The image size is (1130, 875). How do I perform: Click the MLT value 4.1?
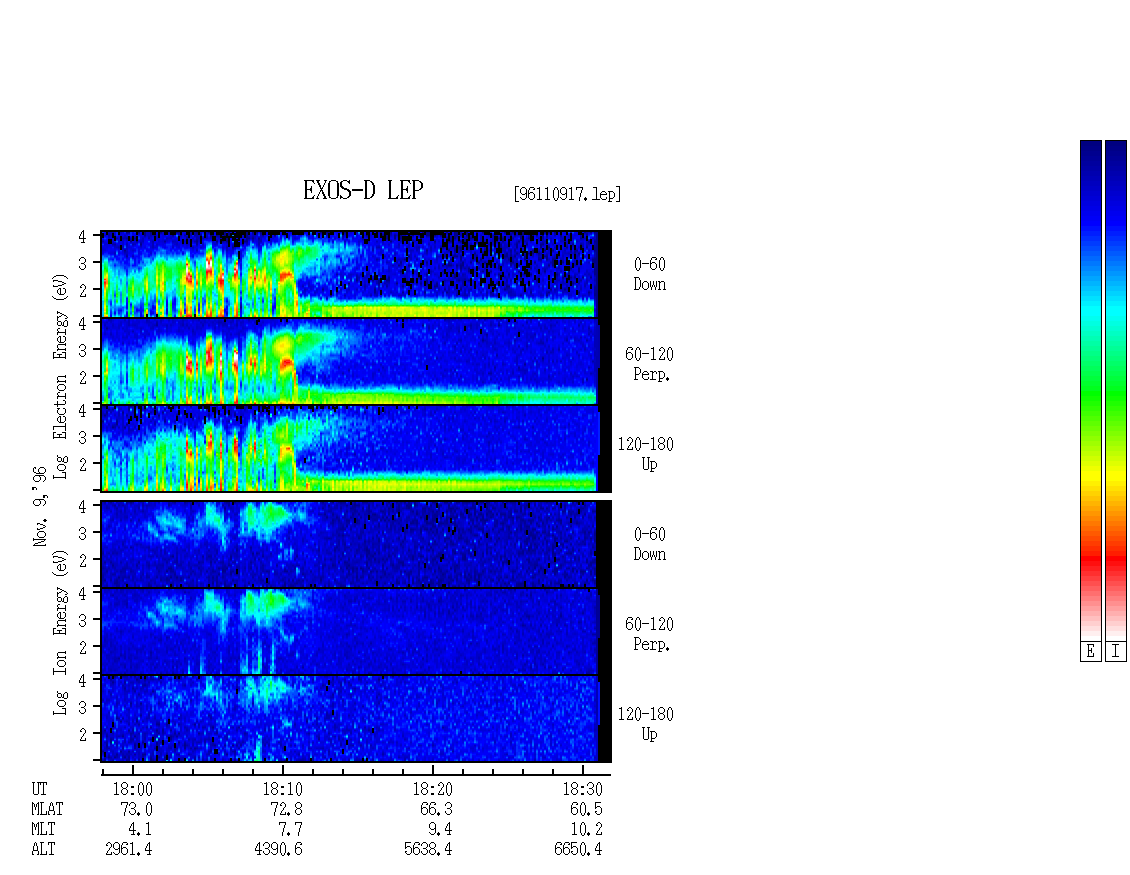140,830
